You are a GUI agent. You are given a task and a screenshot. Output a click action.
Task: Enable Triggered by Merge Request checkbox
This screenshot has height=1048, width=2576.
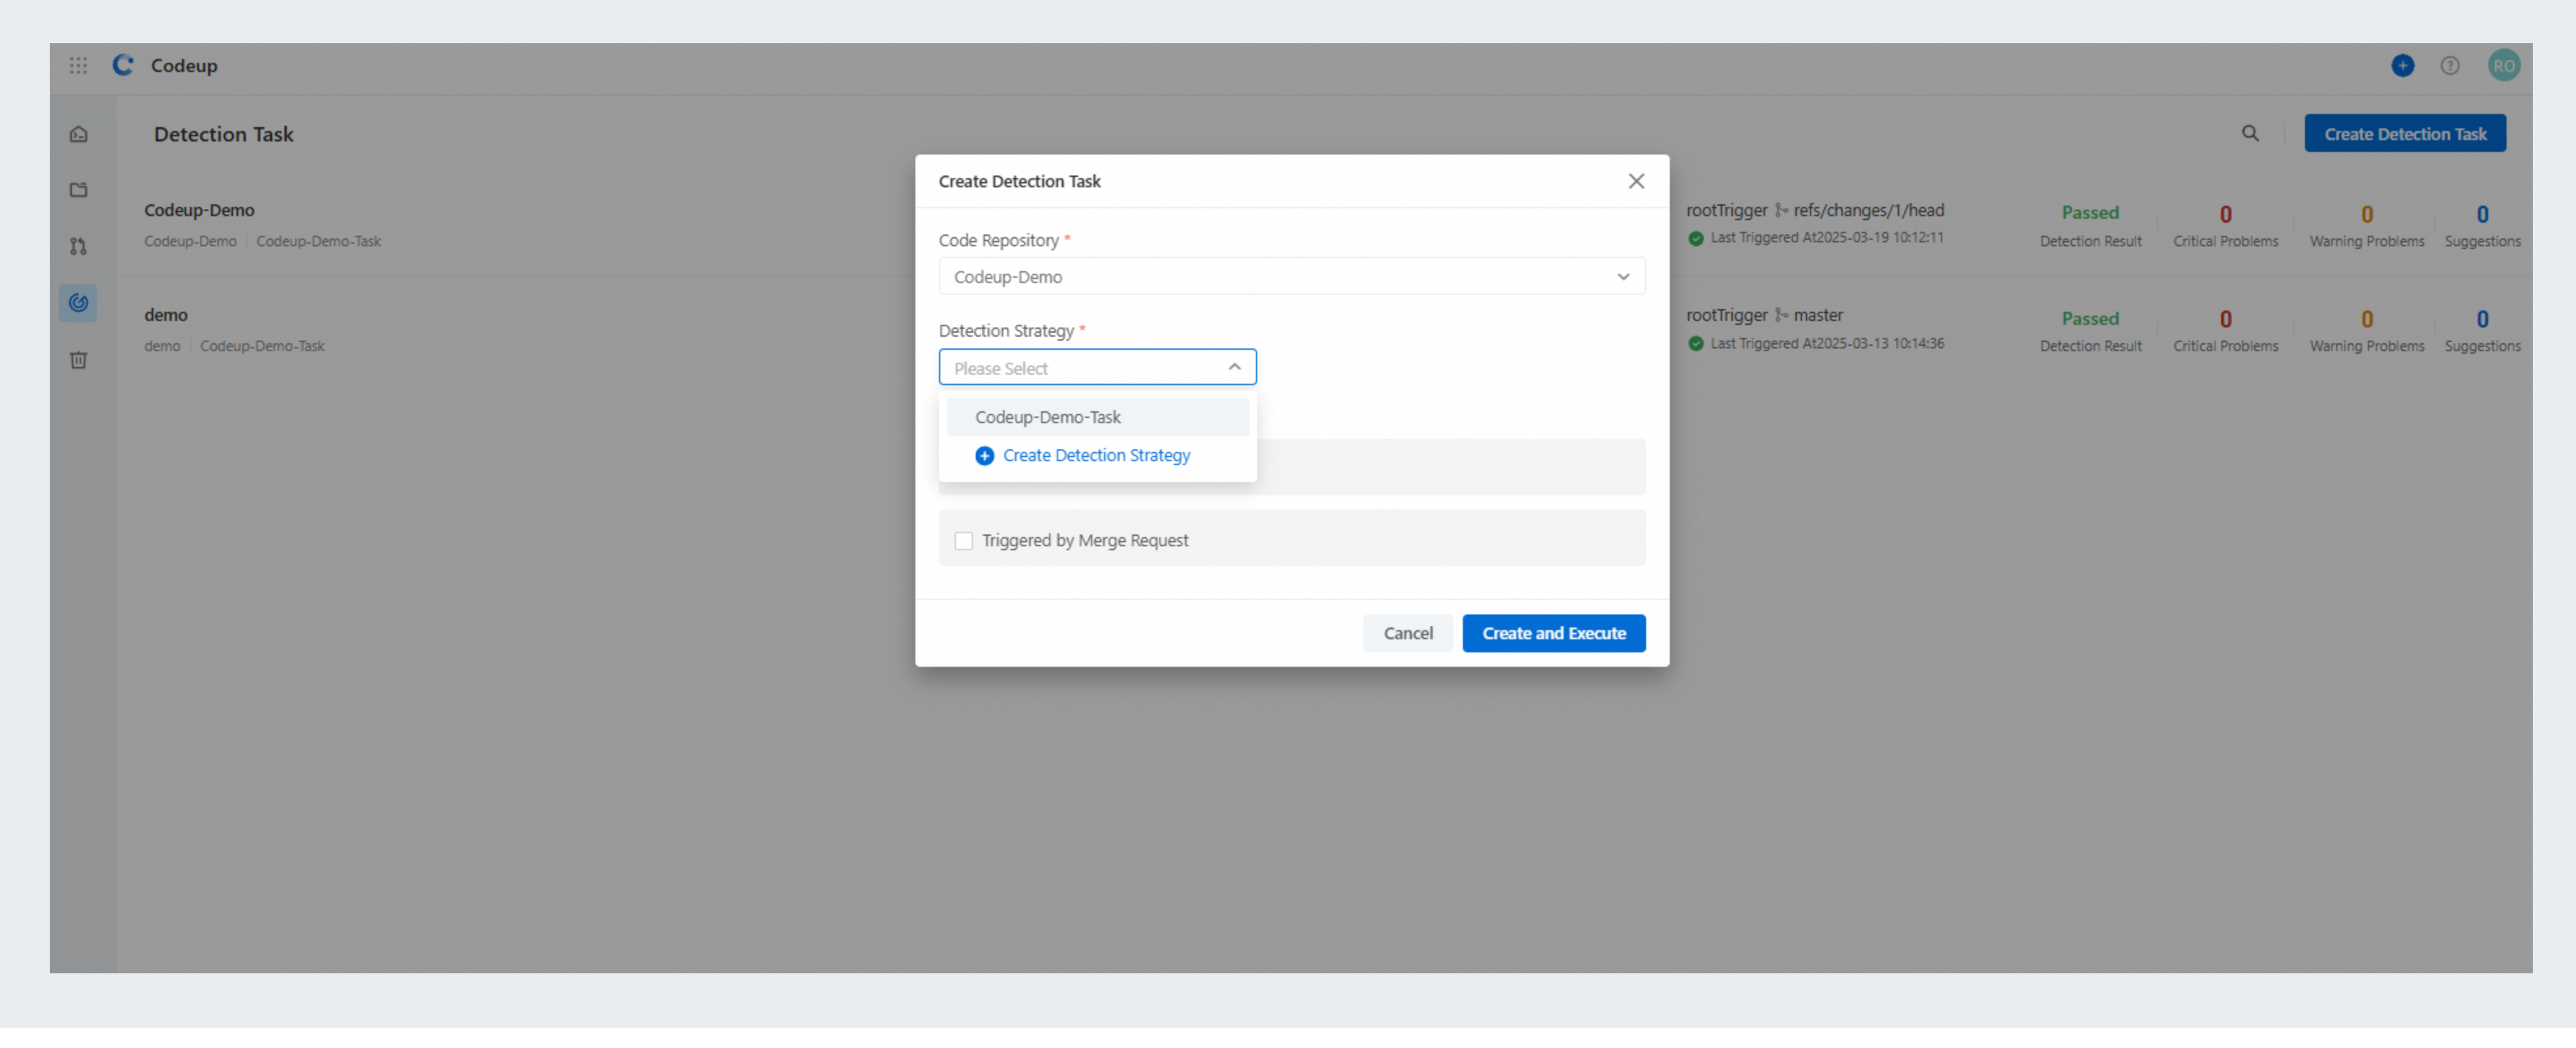963,540
